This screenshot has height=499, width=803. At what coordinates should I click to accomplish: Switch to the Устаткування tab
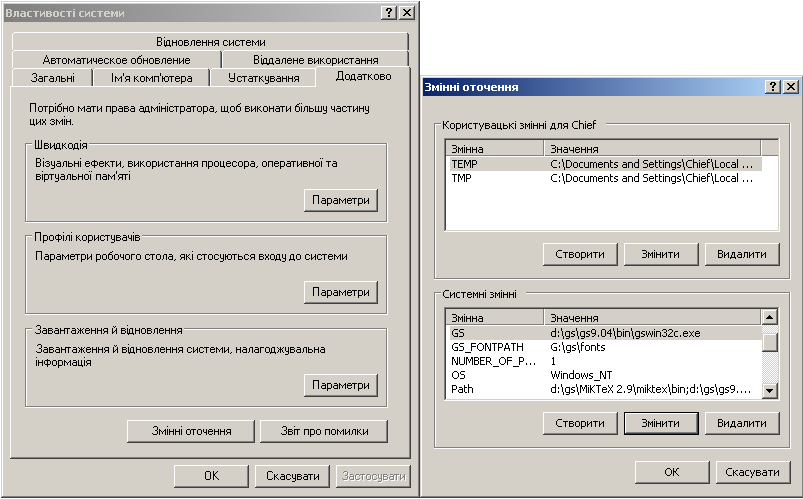(x=263, y=78)
